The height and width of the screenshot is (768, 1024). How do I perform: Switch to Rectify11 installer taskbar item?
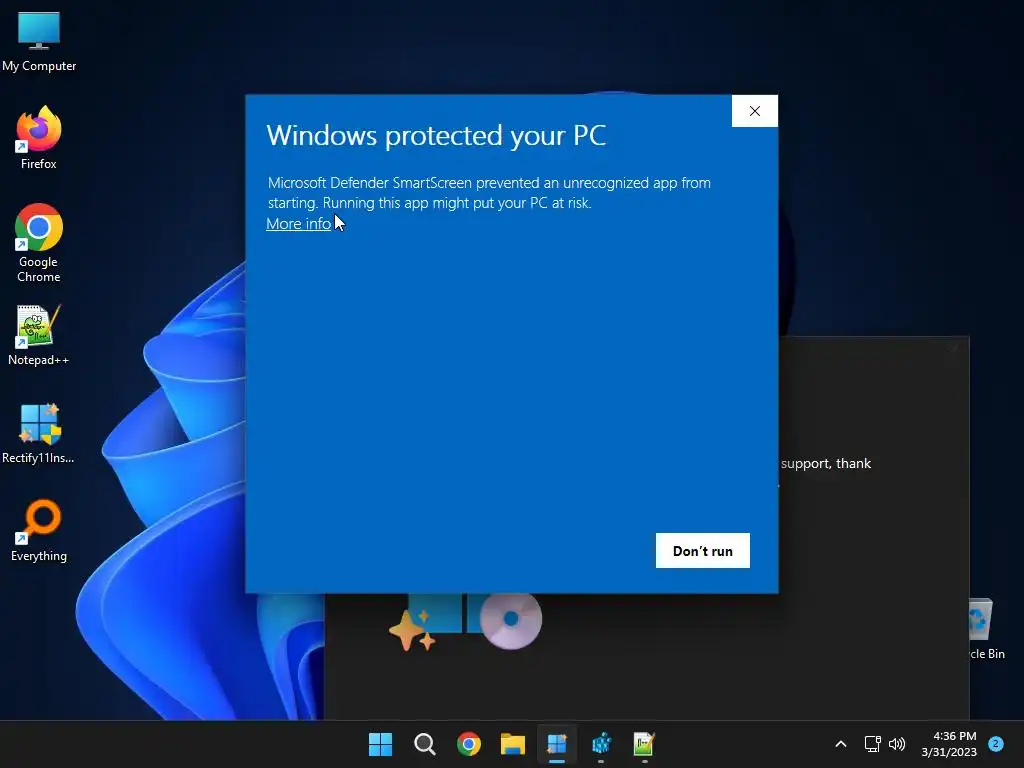556,744
